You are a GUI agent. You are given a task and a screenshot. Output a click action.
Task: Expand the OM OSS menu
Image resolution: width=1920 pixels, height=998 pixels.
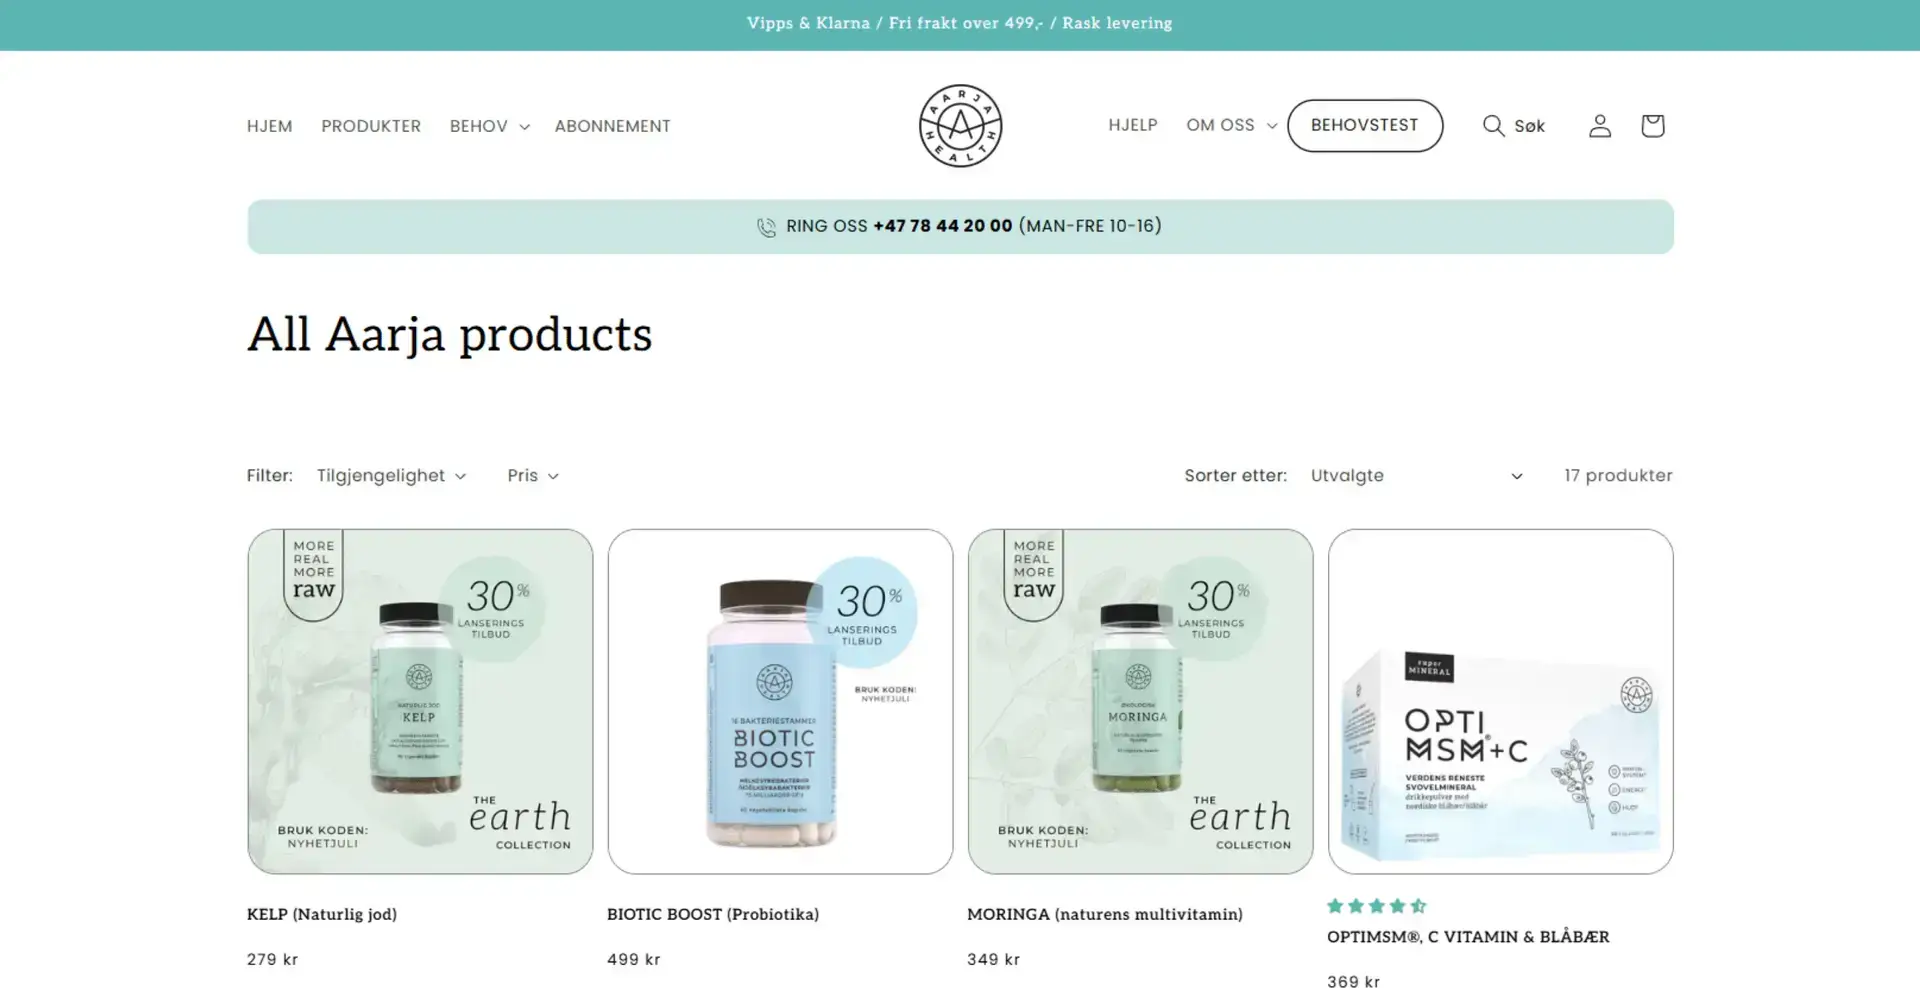[x=1231, y=125]
